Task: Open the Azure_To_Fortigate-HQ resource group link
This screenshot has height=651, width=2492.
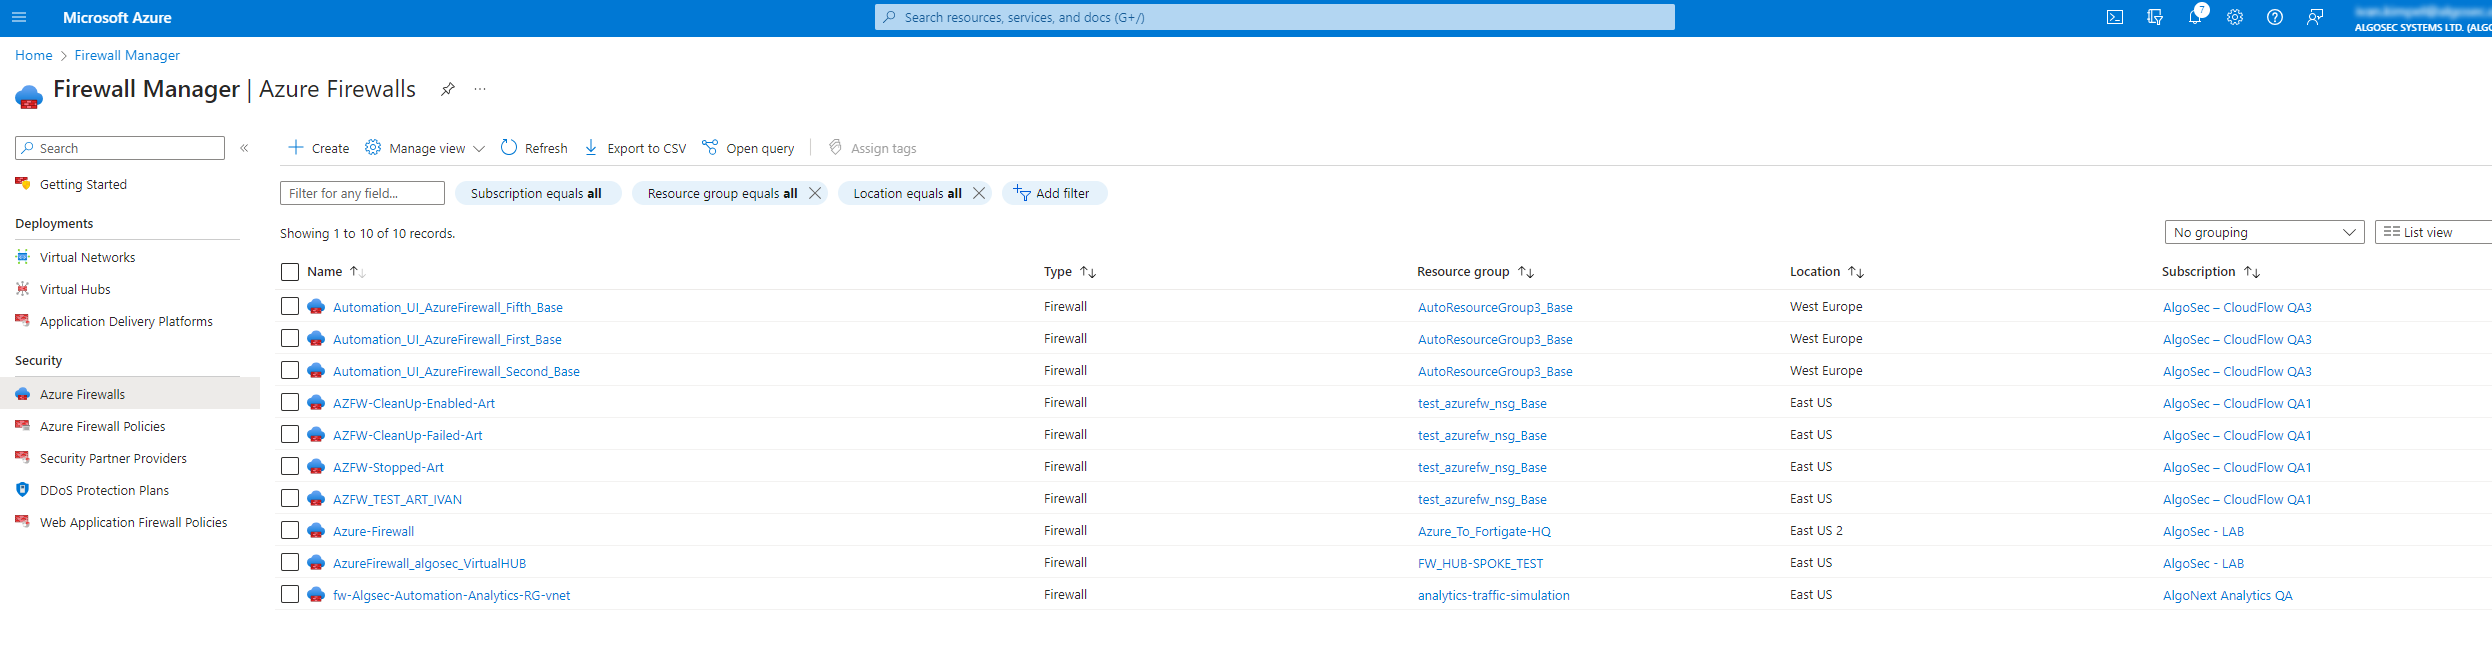Action: pyautogui.click(x=1484, y=531)
